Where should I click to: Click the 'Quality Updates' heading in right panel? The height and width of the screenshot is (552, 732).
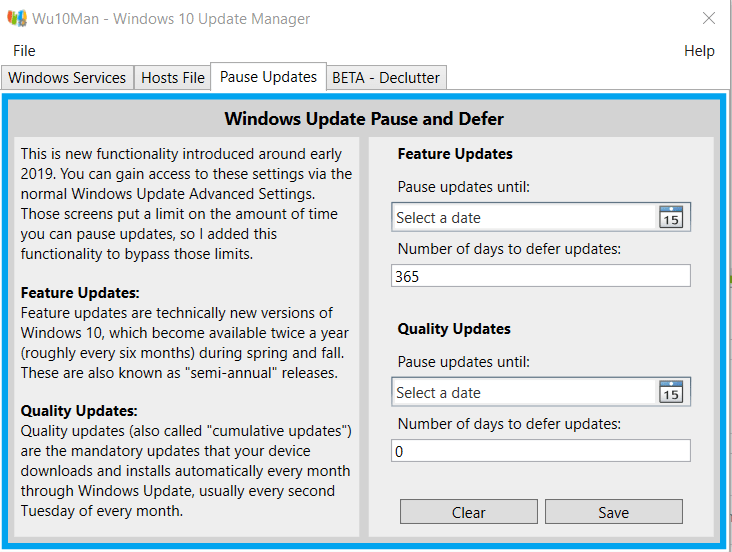tap(454, 329)
